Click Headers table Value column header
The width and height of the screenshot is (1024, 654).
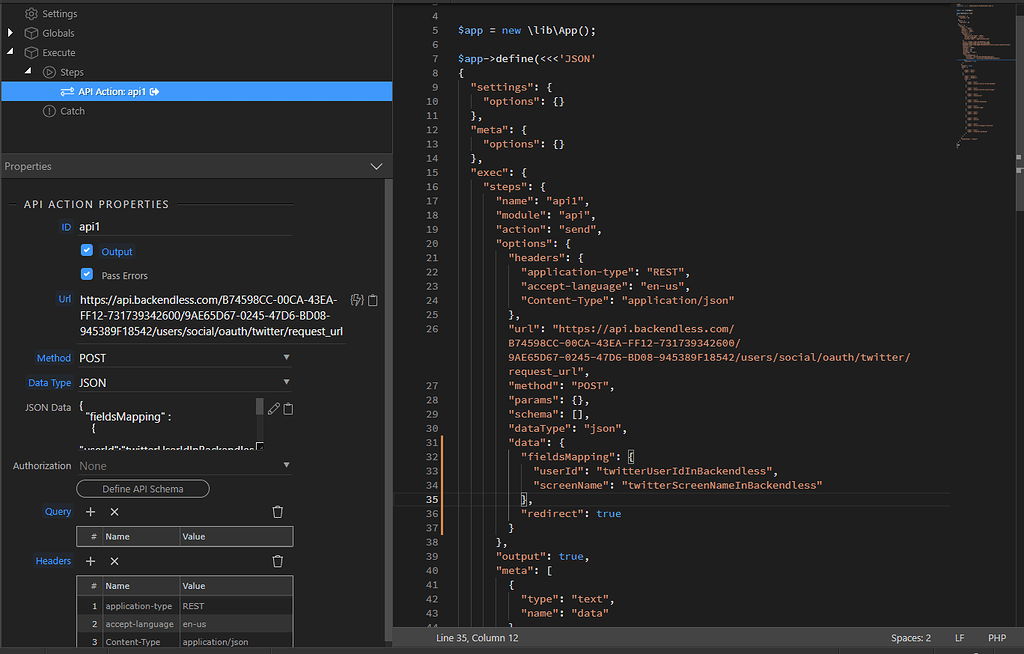coord(236,586)
